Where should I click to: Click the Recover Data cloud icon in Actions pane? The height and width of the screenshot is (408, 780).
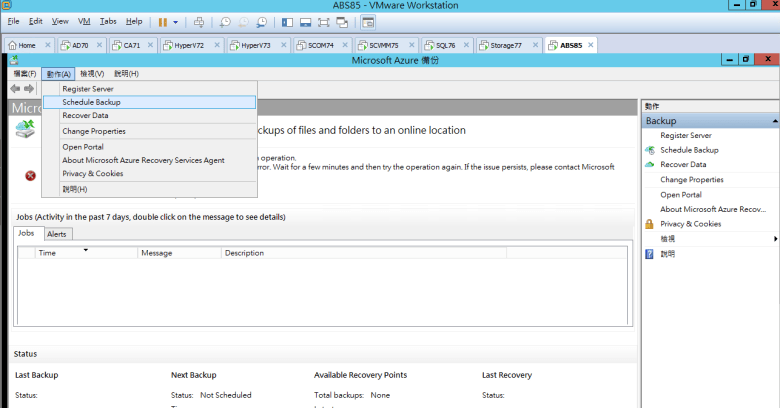tap(649, 164)
